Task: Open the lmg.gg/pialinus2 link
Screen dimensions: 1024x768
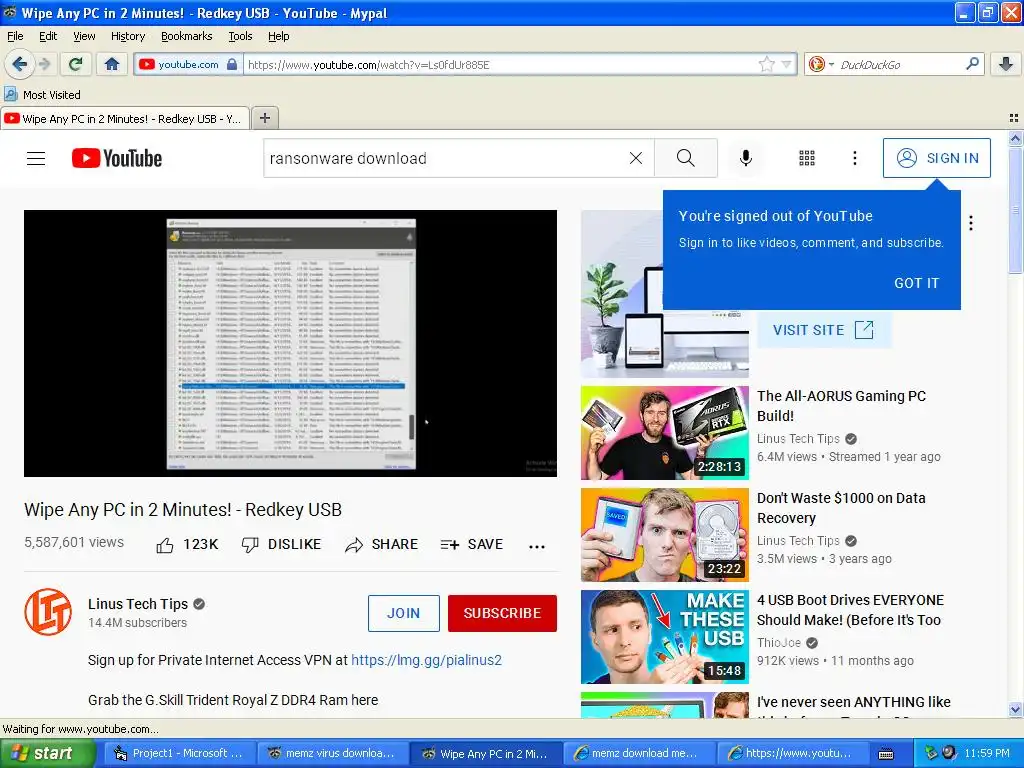Action: [426, 660]
